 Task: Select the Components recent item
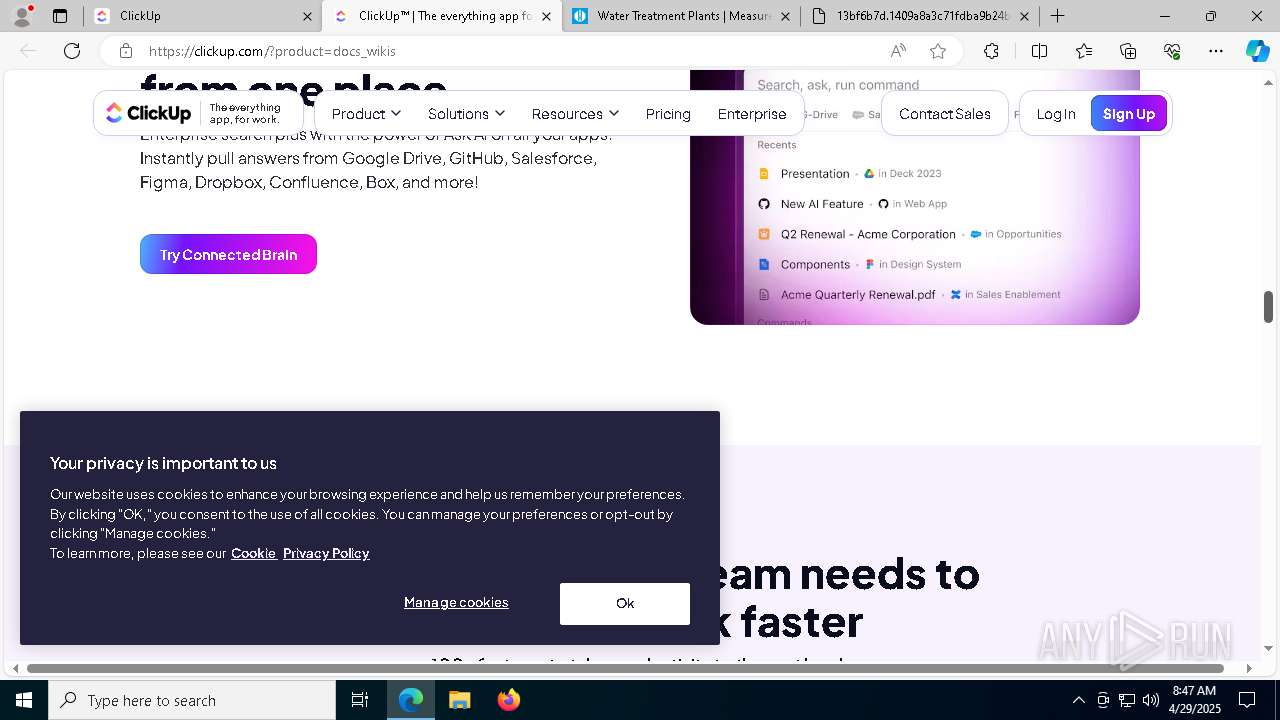pos(859,264)
